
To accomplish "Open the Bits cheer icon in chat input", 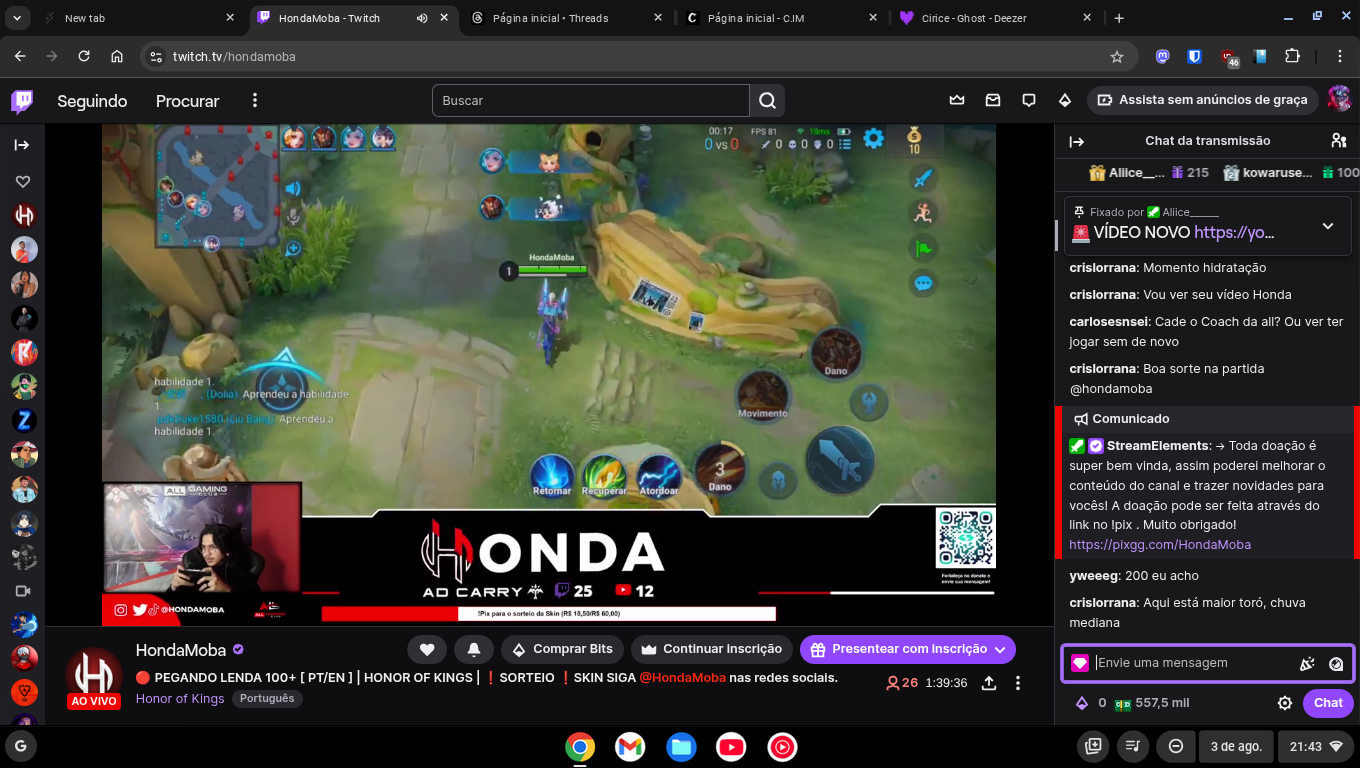I will pos(1306,663).
